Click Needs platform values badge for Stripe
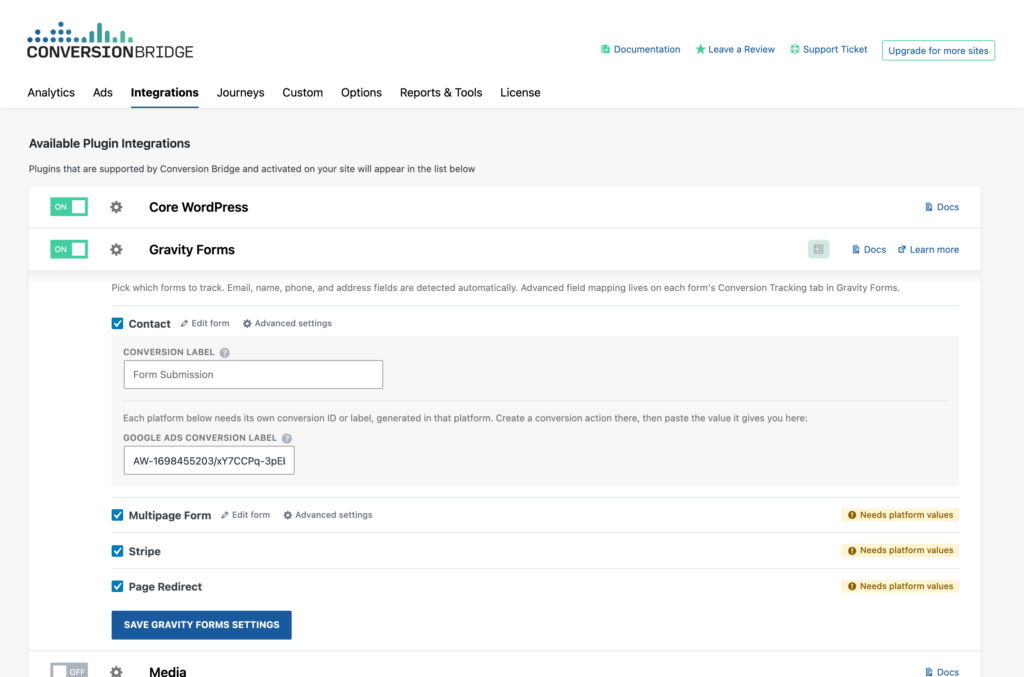Viewport: 1024px width, 677px height. pyautogui.click(x=900, y=550)
